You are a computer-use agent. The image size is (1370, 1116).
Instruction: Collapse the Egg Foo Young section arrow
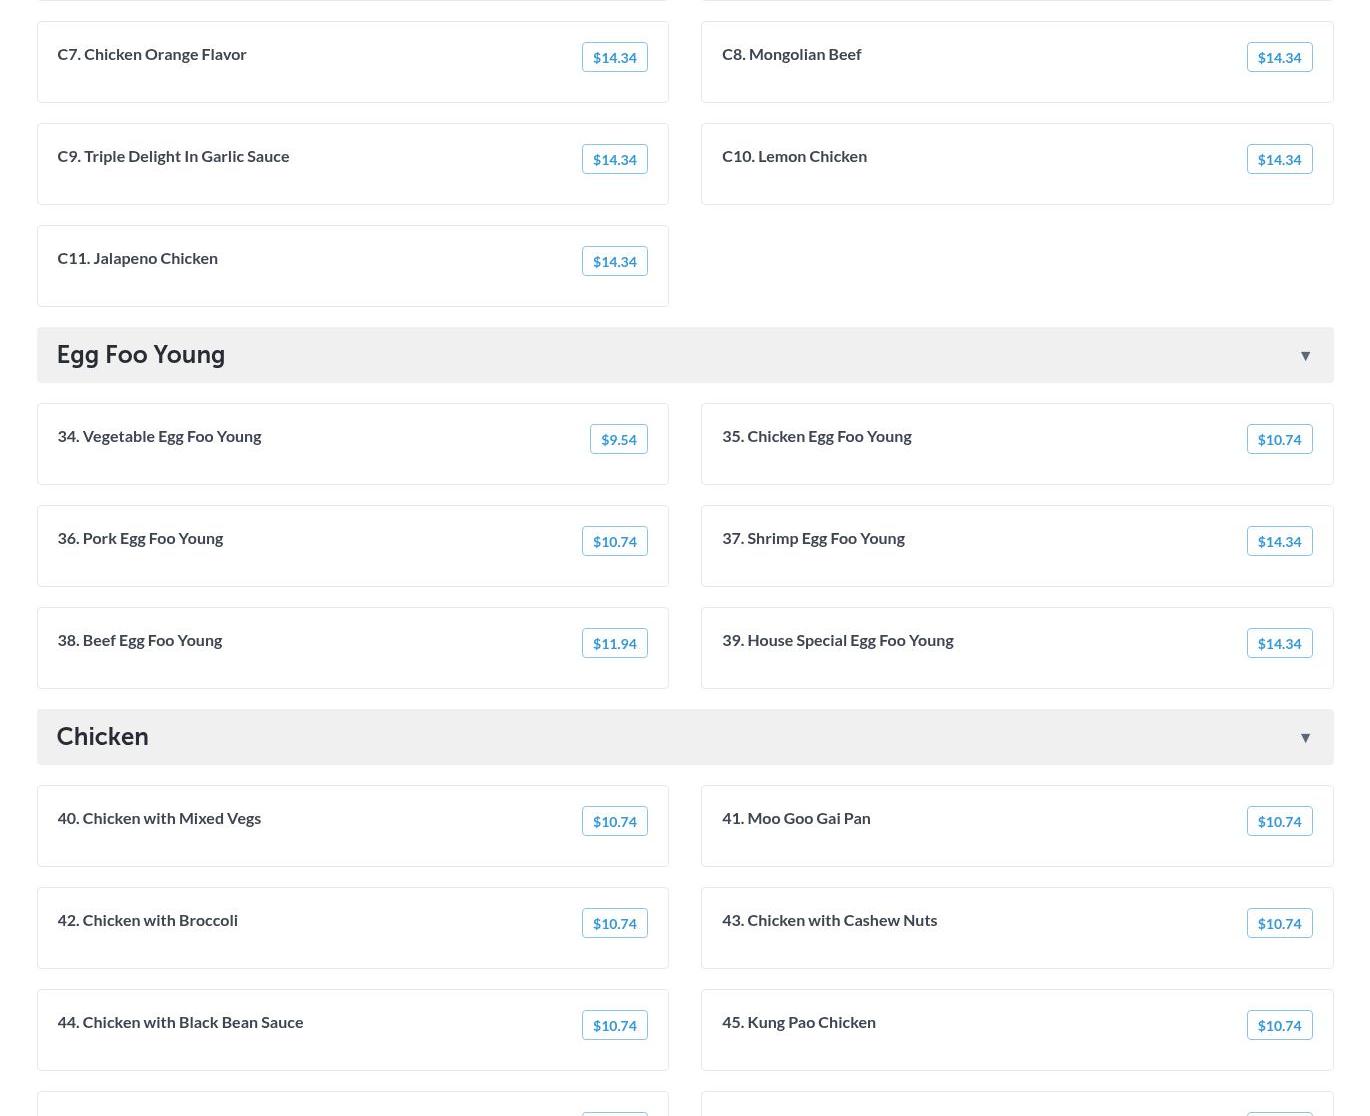(x=1305, y=356)
